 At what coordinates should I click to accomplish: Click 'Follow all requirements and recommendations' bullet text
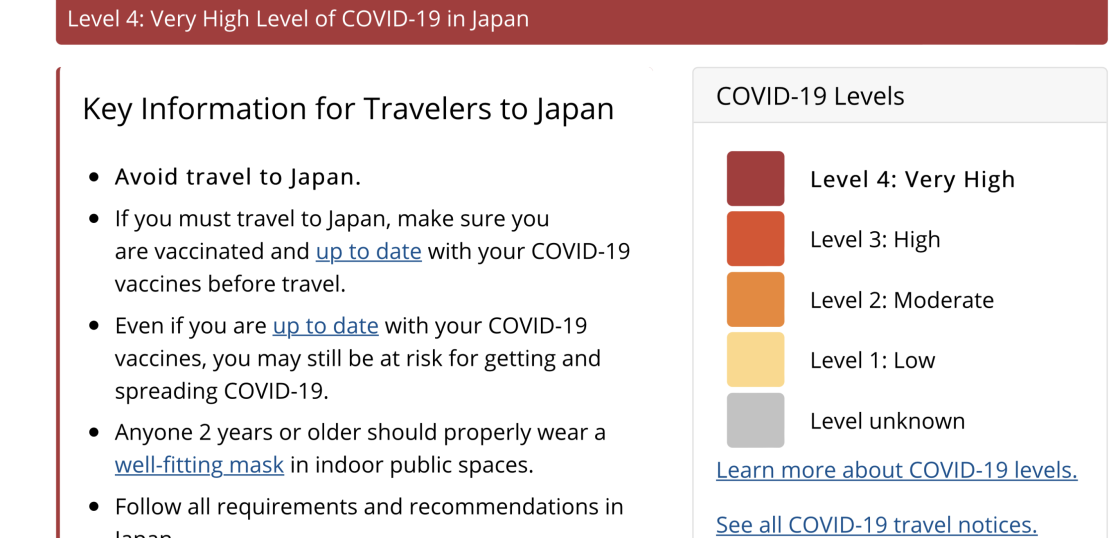tap(369, 507)
